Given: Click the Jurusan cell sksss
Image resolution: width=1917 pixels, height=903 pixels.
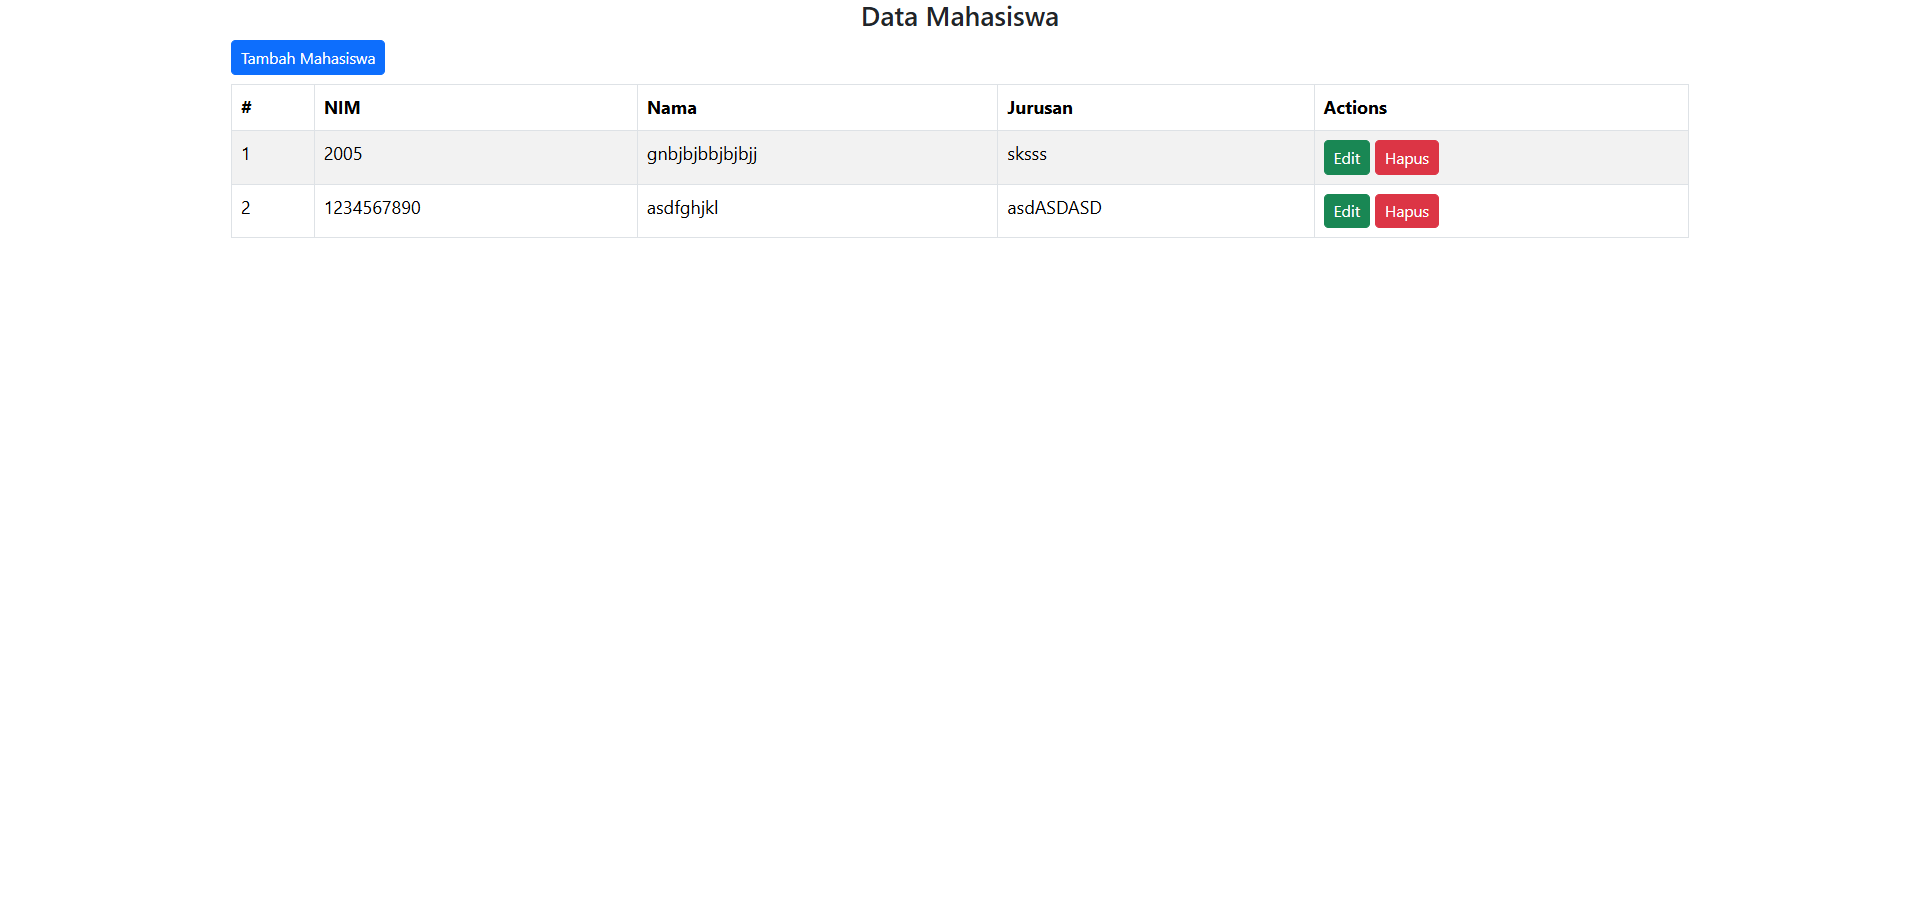Looking at the screenshot, I should click(x=1026, y=154).
